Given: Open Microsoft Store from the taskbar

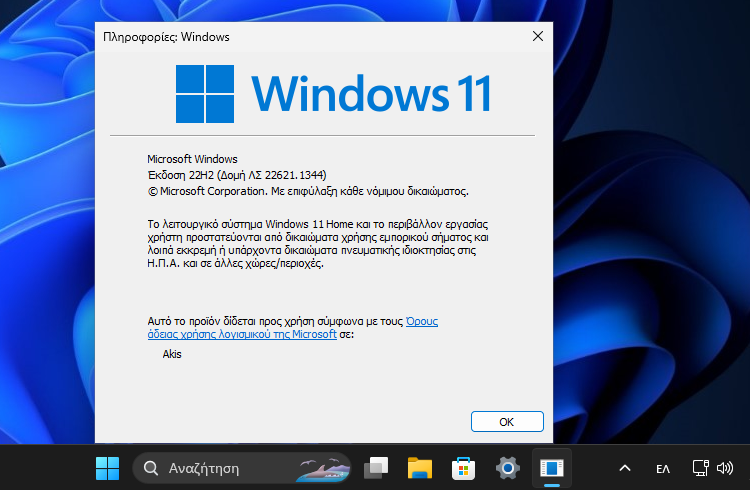Looking at the screenshot, I should (x=463, y=468).
